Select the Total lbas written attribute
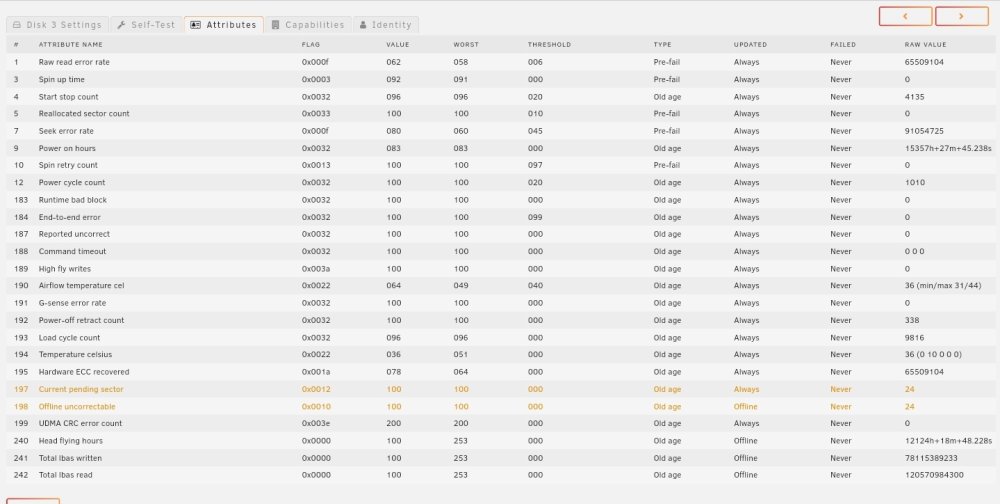Screen dimensions: 1000x504 point(70,458)
